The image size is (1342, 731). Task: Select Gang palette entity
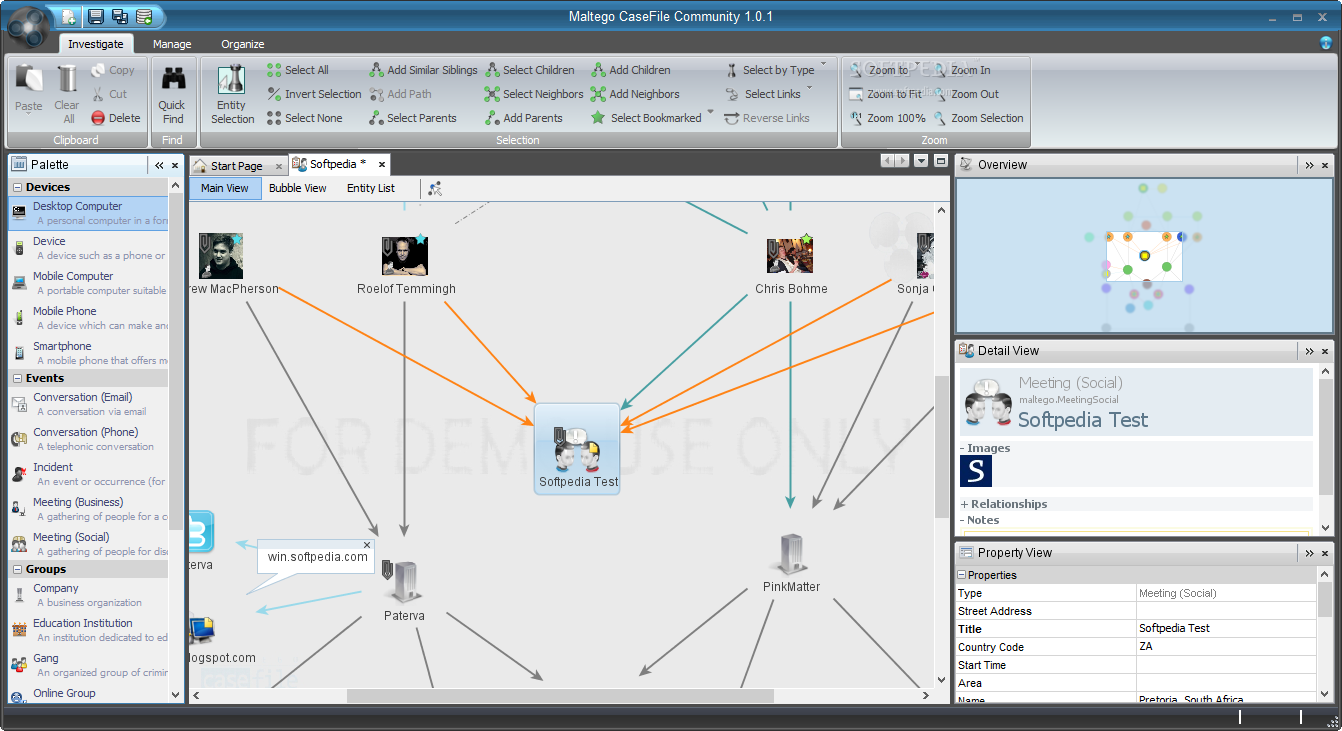[88, 665]
